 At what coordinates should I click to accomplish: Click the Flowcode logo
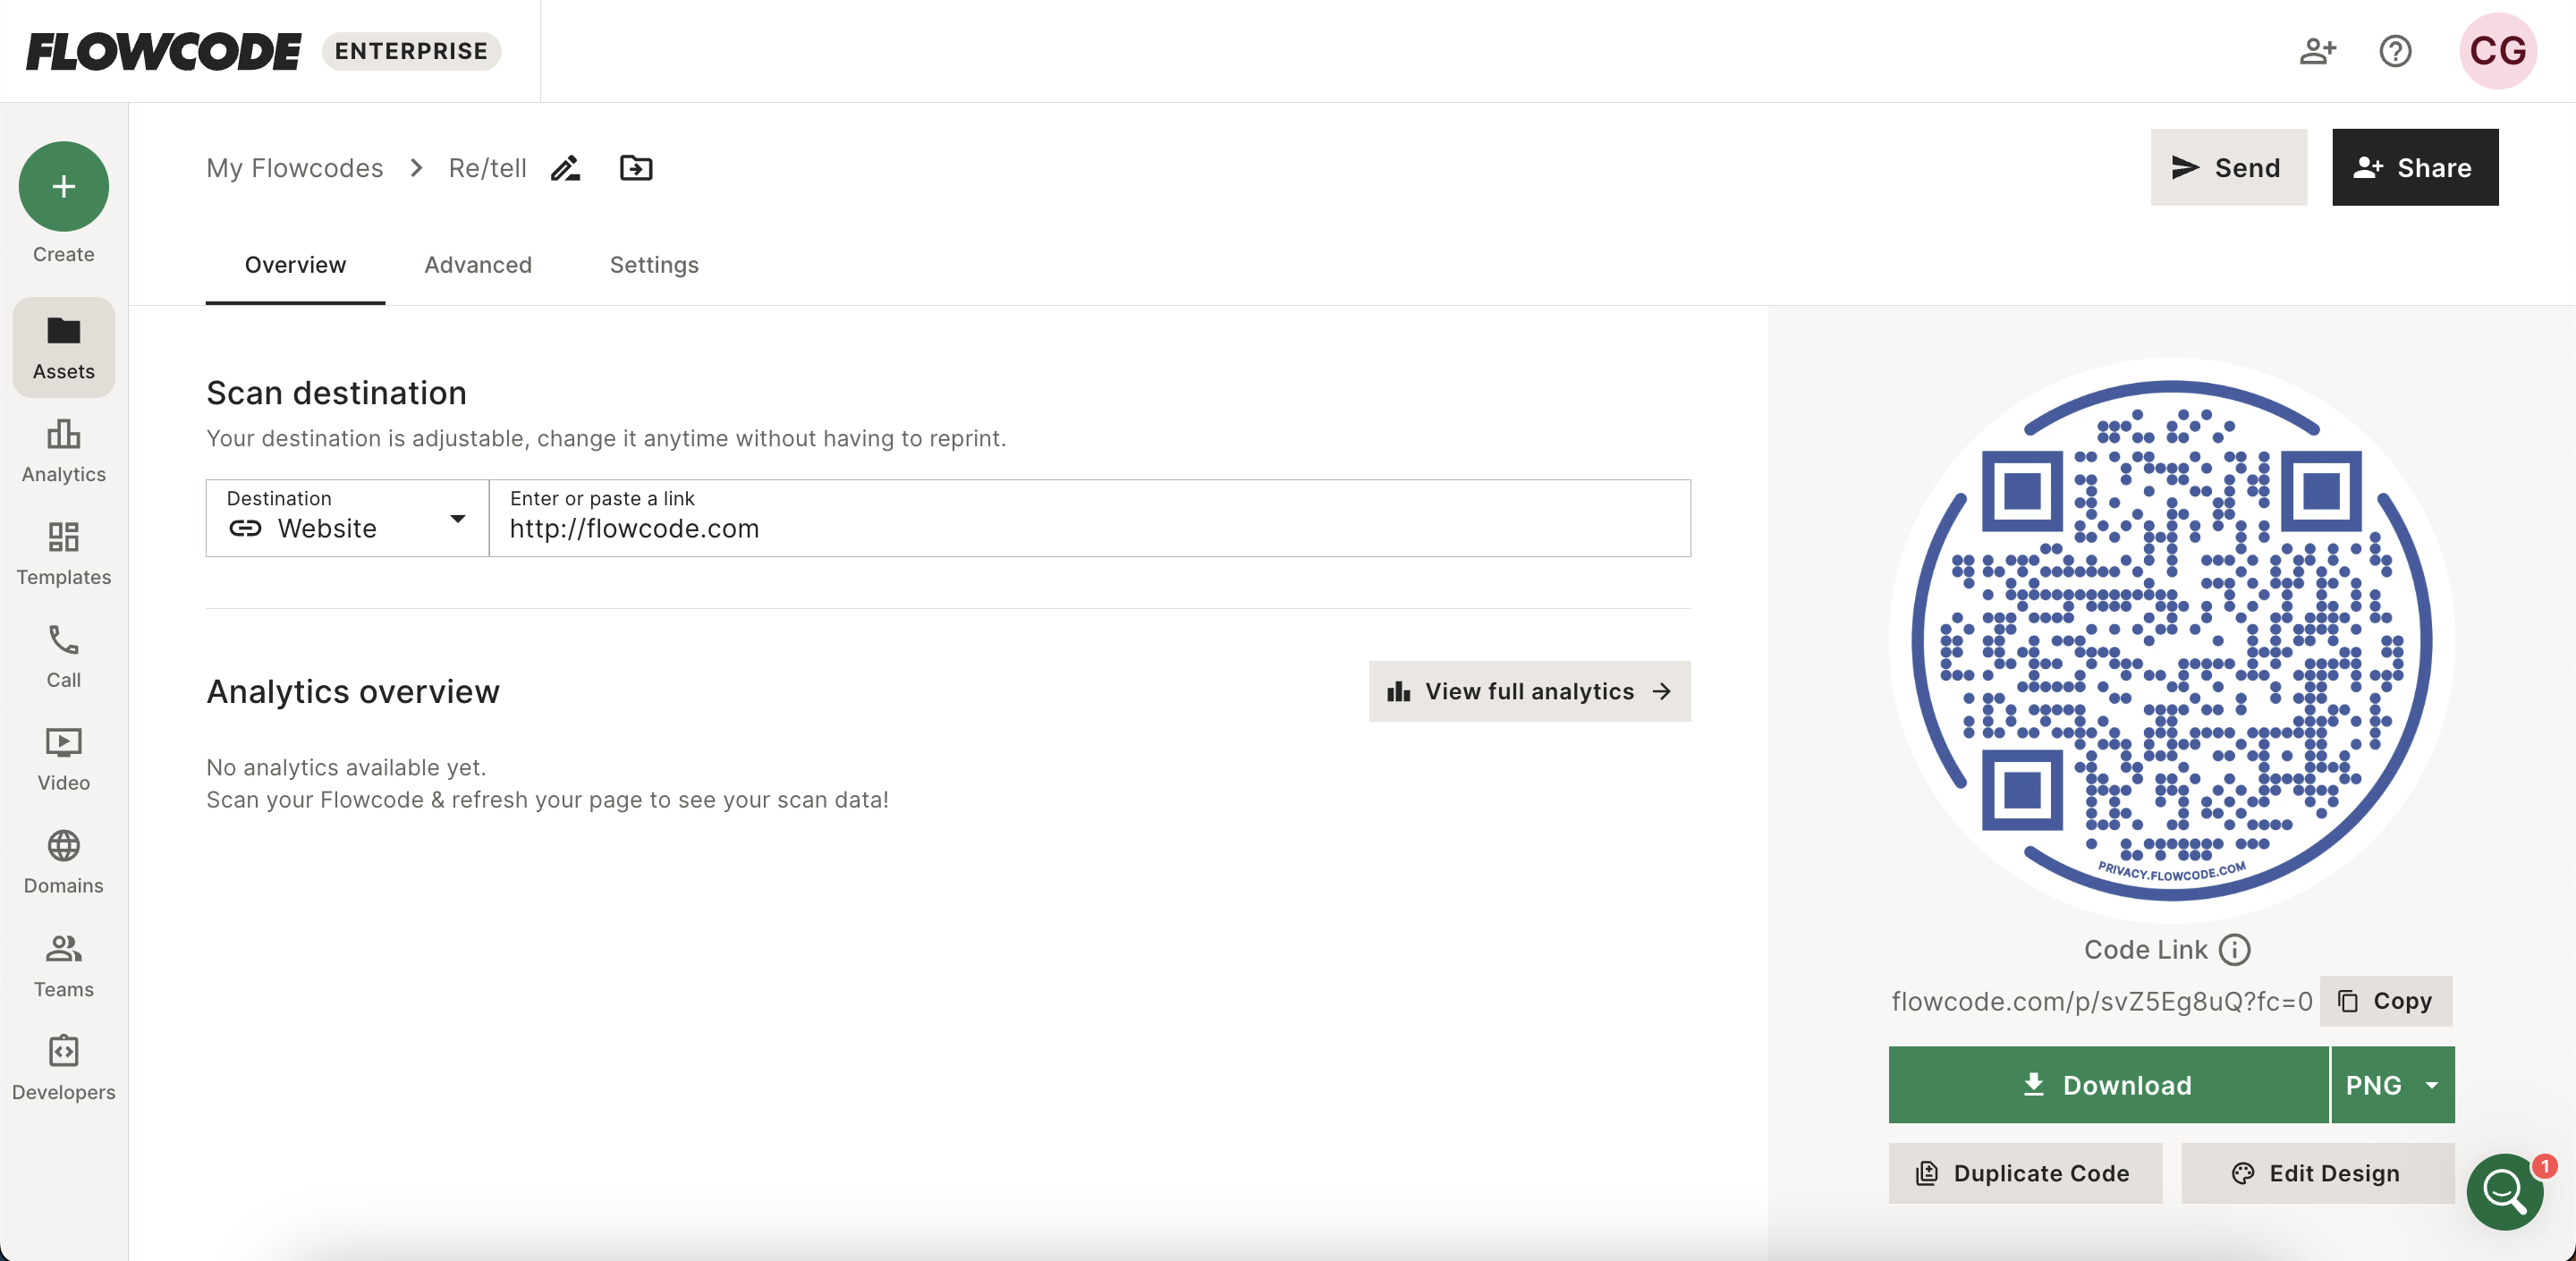(163, 51)
